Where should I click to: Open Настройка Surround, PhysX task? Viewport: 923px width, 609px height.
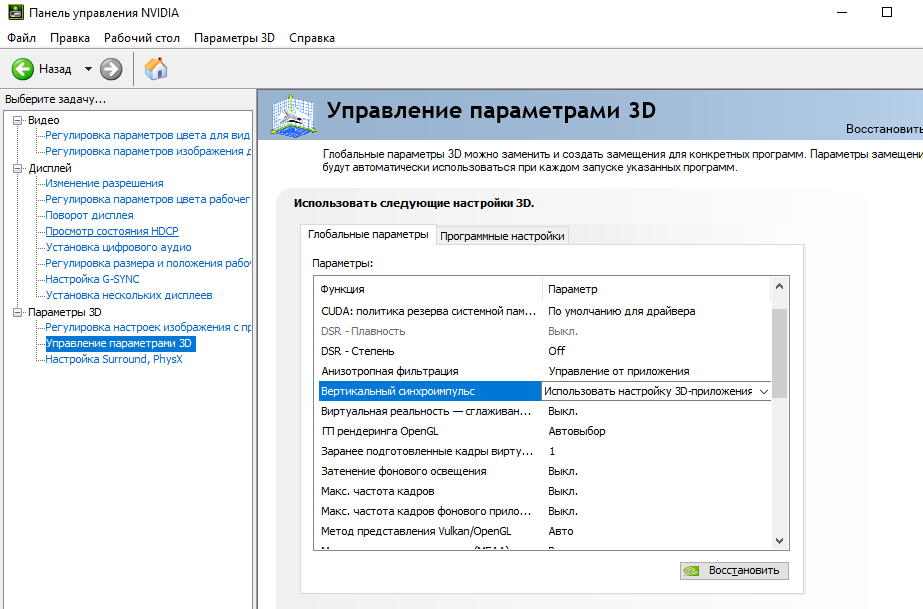[x=114, y=359]
